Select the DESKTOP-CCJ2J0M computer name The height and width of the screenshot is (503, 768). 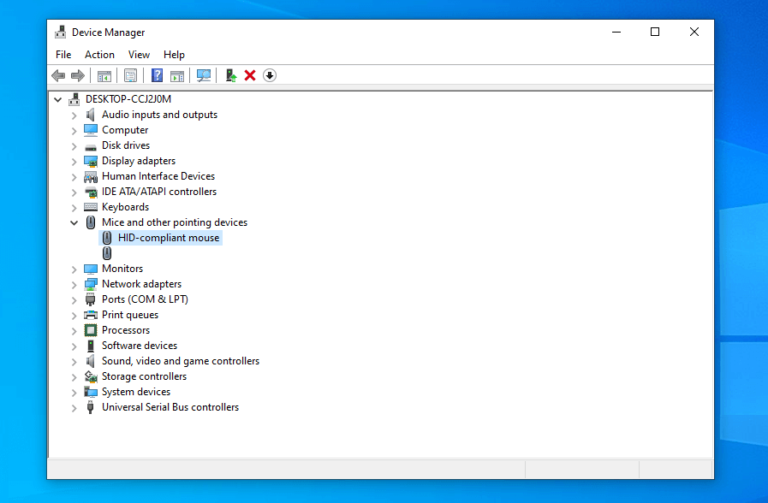pyautogui.click(x=128, y=99)
